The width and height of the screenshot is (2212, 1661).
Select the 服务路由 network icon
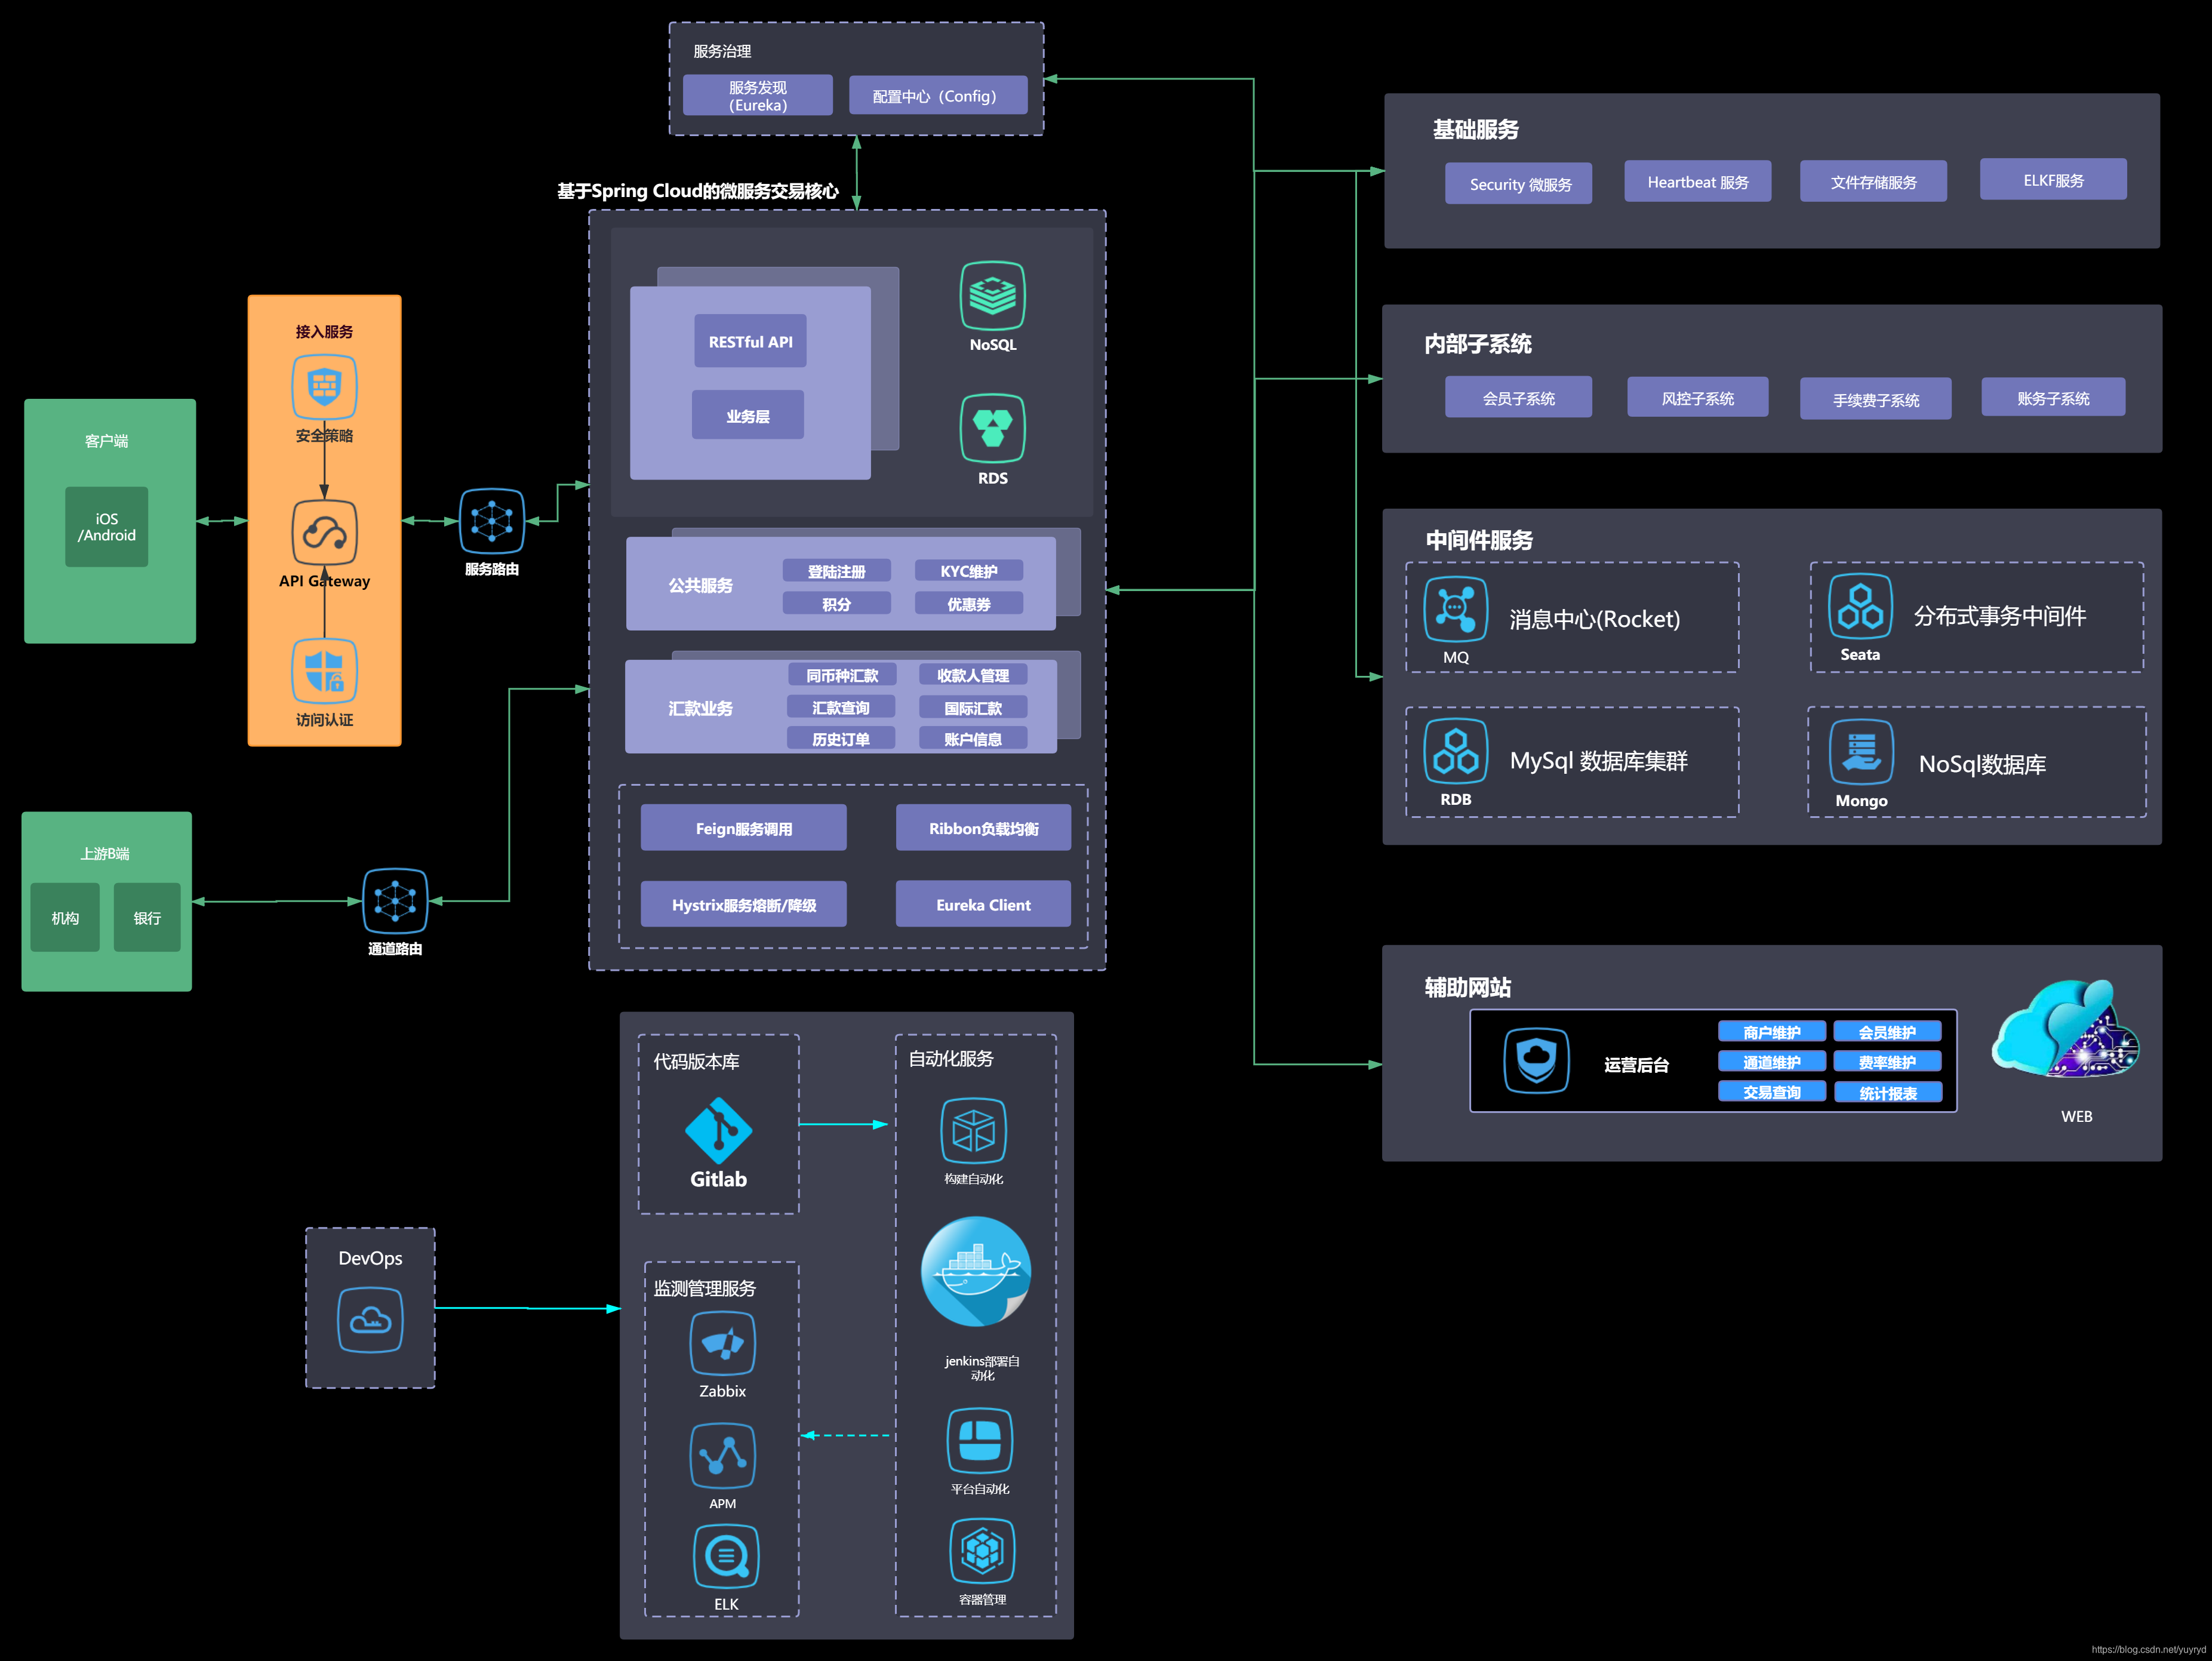pos(492,521)
